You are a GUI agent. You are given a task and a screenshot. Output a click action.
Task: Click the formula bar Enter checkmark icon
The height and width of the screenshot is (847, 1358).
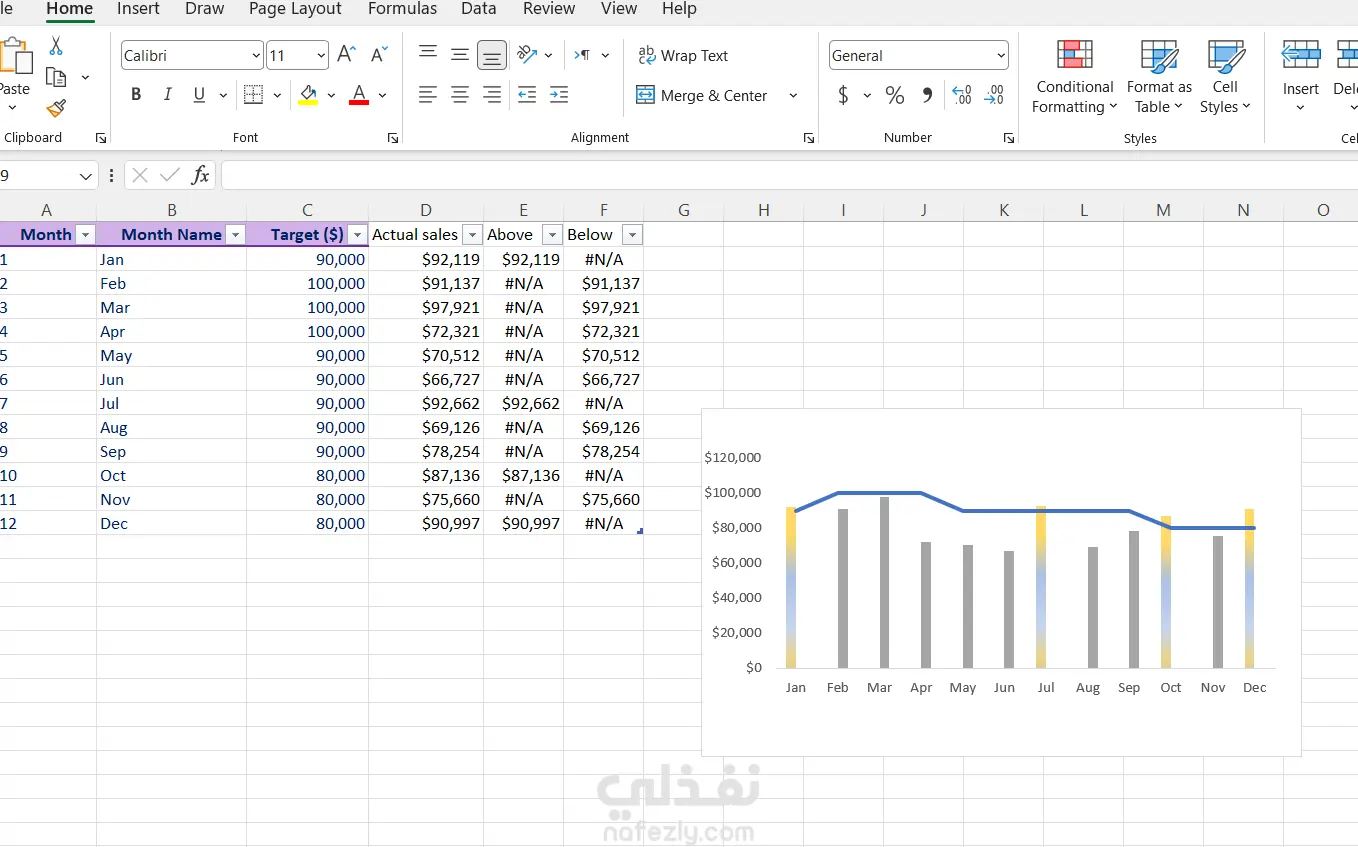click(170, 175)
